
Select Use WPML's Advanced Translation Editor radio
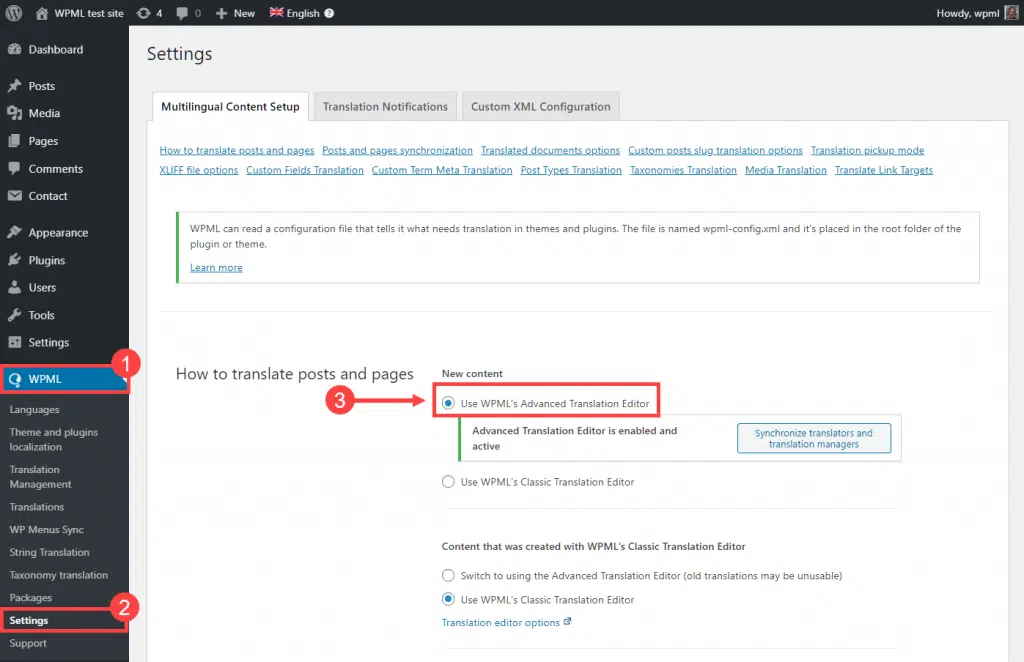pyautogui.click(x=448, y=403)
